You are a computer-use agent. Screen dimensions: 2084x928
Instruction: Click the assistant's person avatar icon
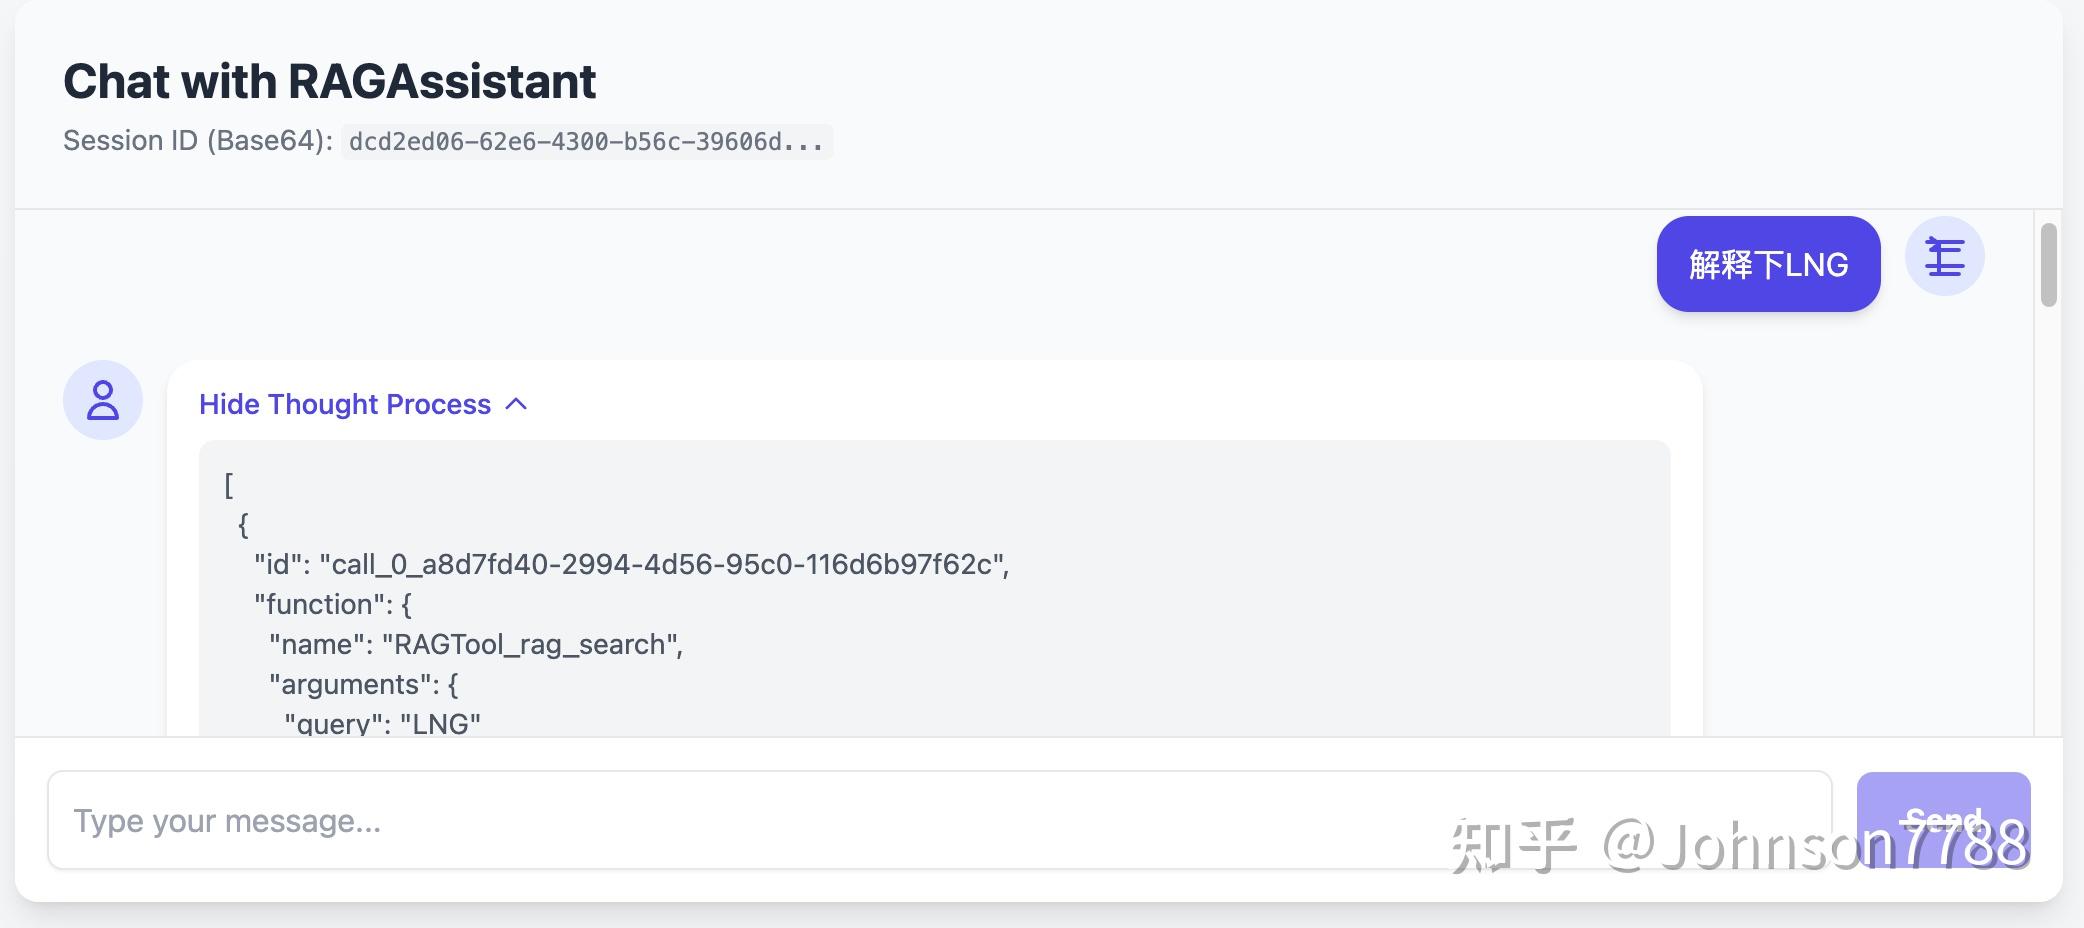[x=103, y=400]
